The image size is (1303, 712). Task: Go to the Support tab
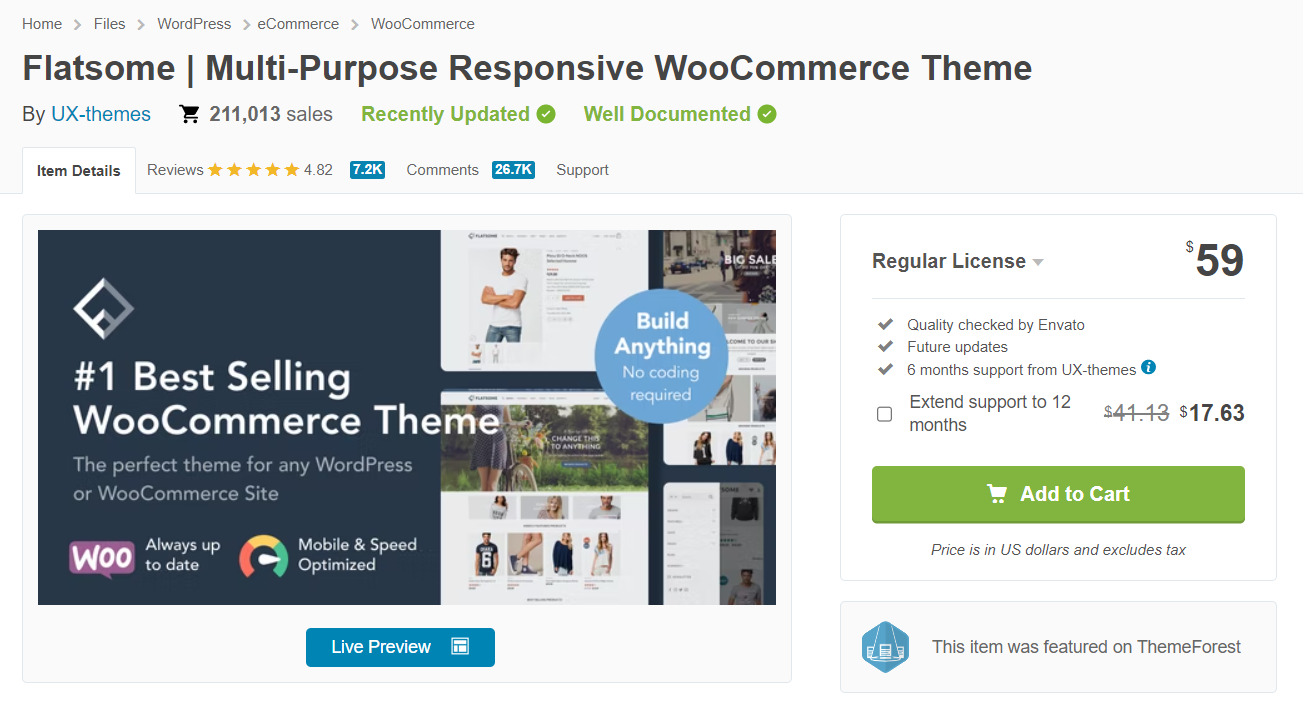(582, 170)
